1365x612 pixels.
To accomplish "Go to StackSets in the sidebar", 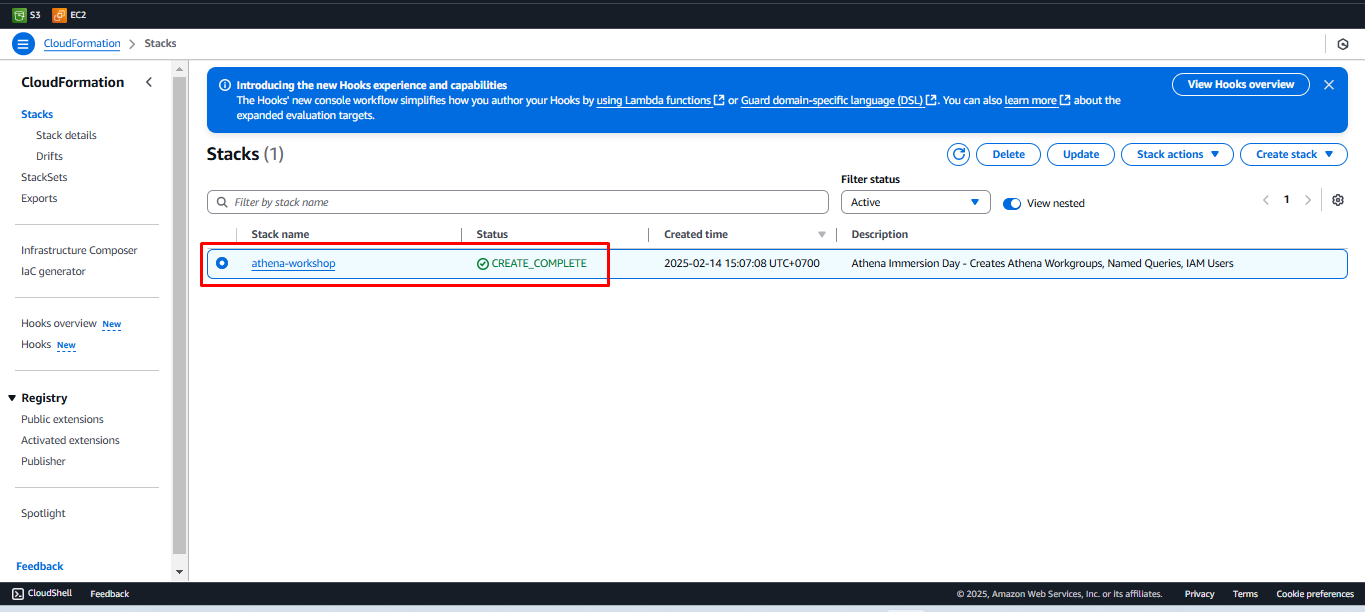I will (x=44, y=177).
